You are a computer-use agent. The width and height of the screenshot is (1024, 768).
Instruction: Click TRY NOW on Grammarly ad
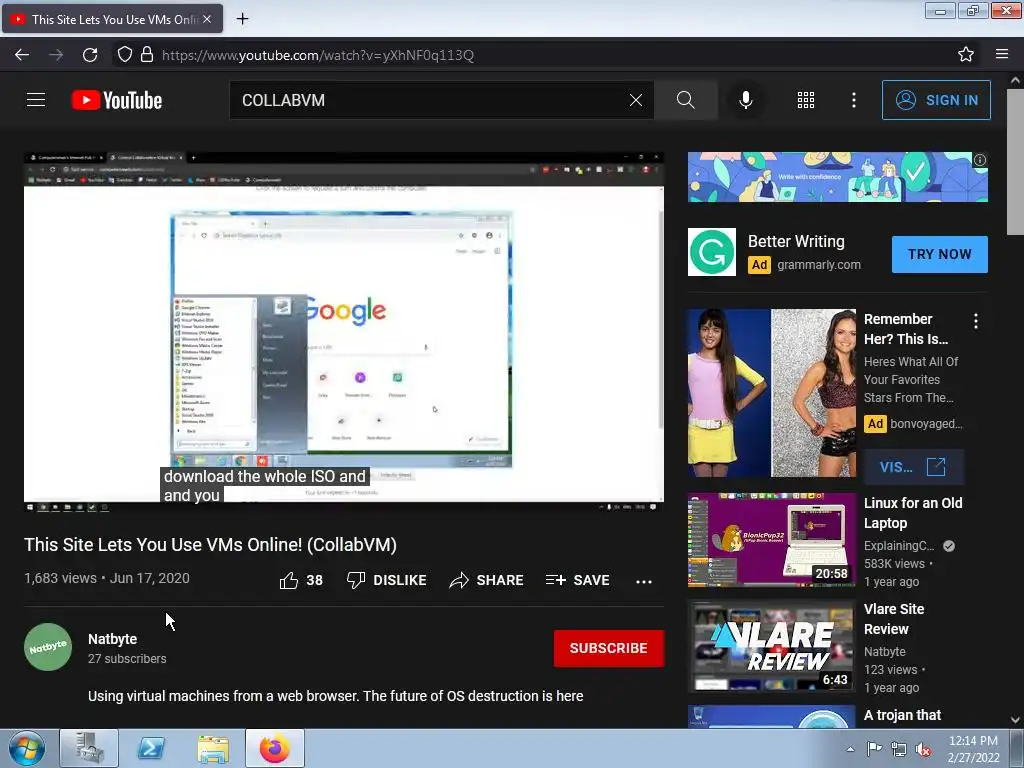940,254
